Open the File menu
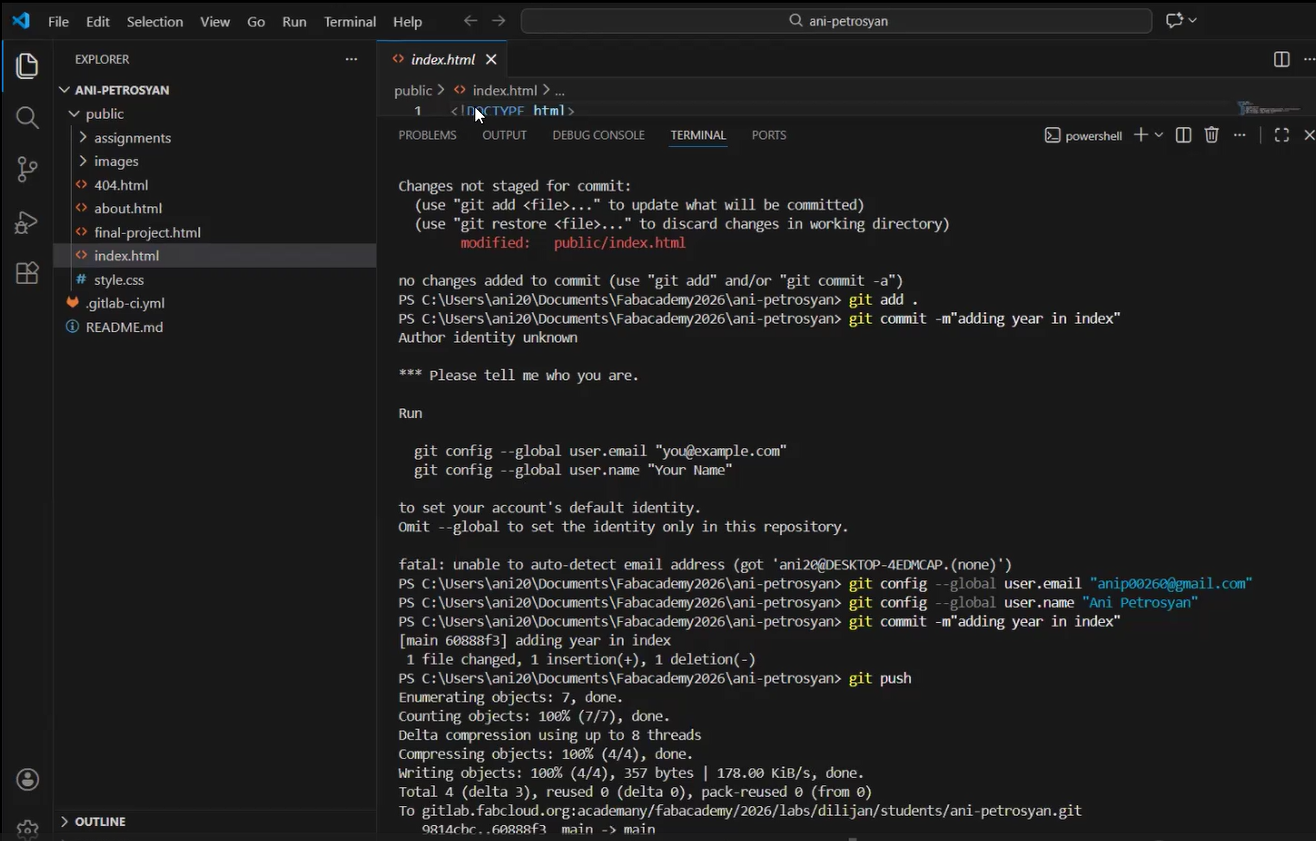1316x841 pixels. [58, 21]
